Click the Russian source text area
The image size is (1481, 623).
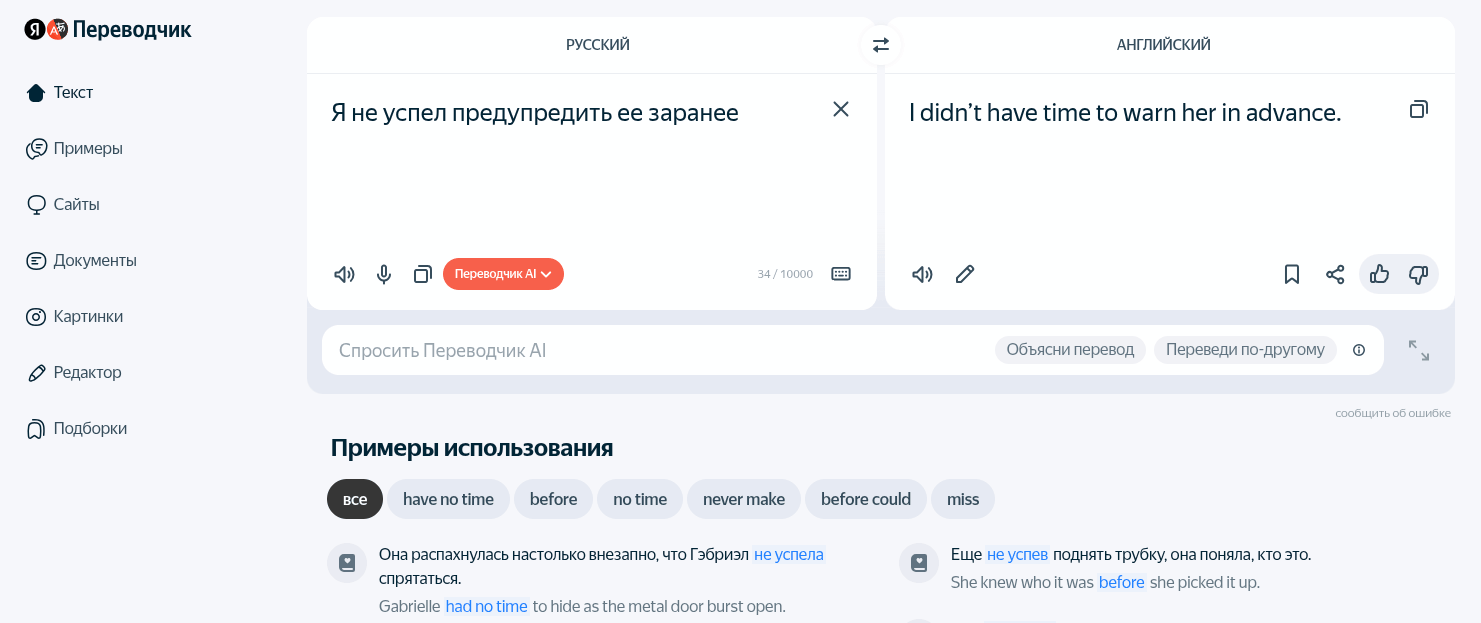[x=535, y=112]
